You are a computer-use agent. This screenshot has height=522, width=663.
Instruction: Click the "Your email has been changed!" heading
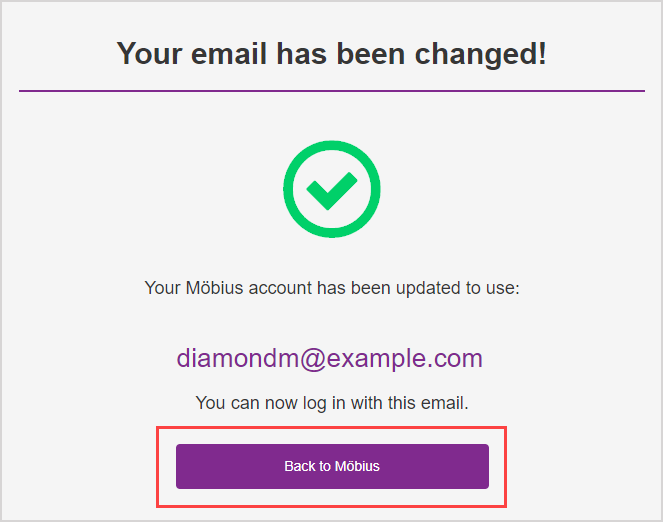tap(331, 53)
